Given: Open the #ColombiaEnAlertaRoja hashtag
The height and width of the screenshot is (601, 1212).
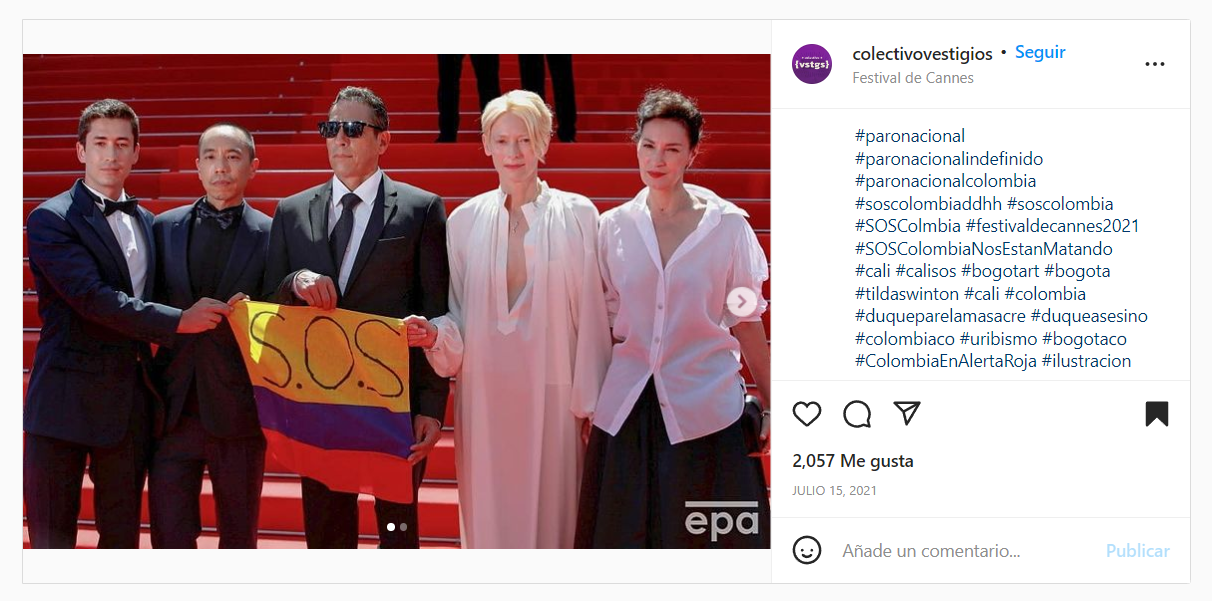Looking at the screenshot, I should (x=946, y=361).
